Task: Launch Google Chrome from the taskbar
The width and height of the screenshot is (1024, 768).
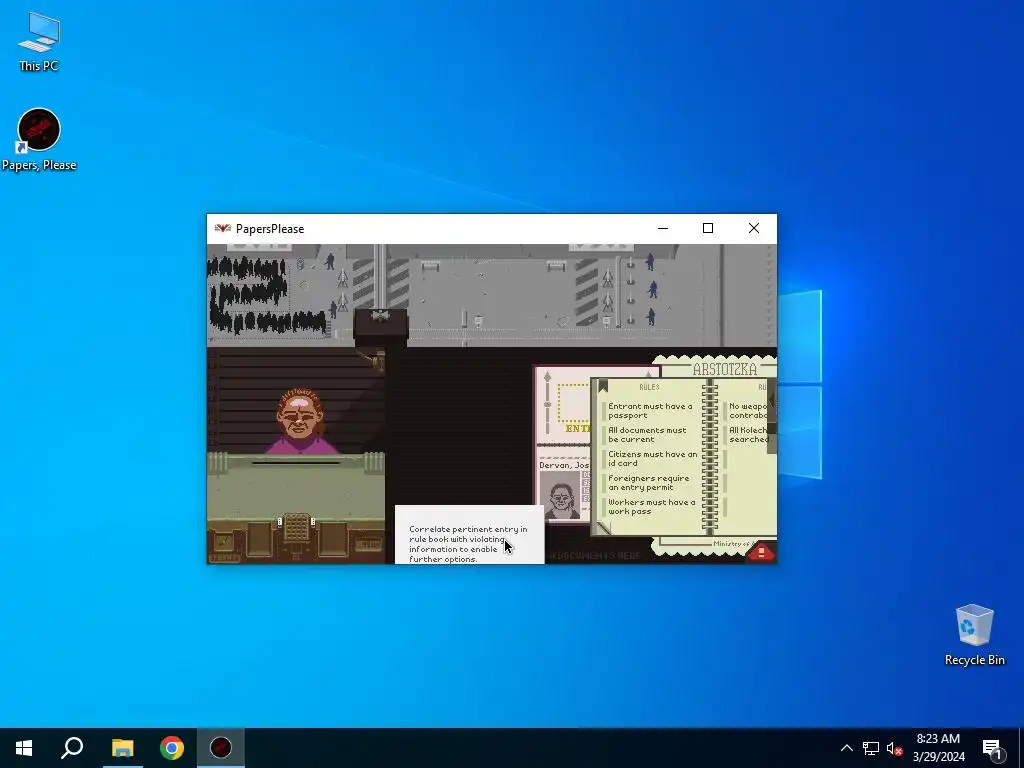Action: [172, 748]
